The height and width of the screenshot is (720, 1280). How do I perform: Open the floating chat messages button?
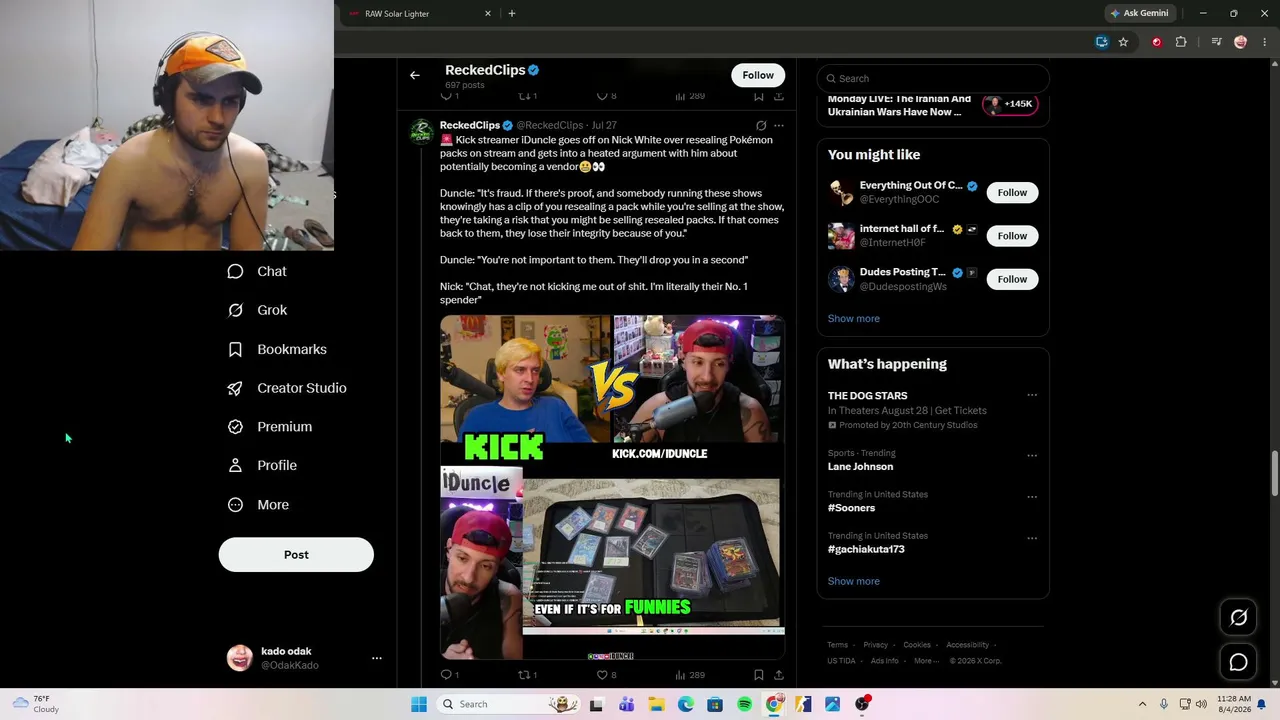pos(1238,662)
